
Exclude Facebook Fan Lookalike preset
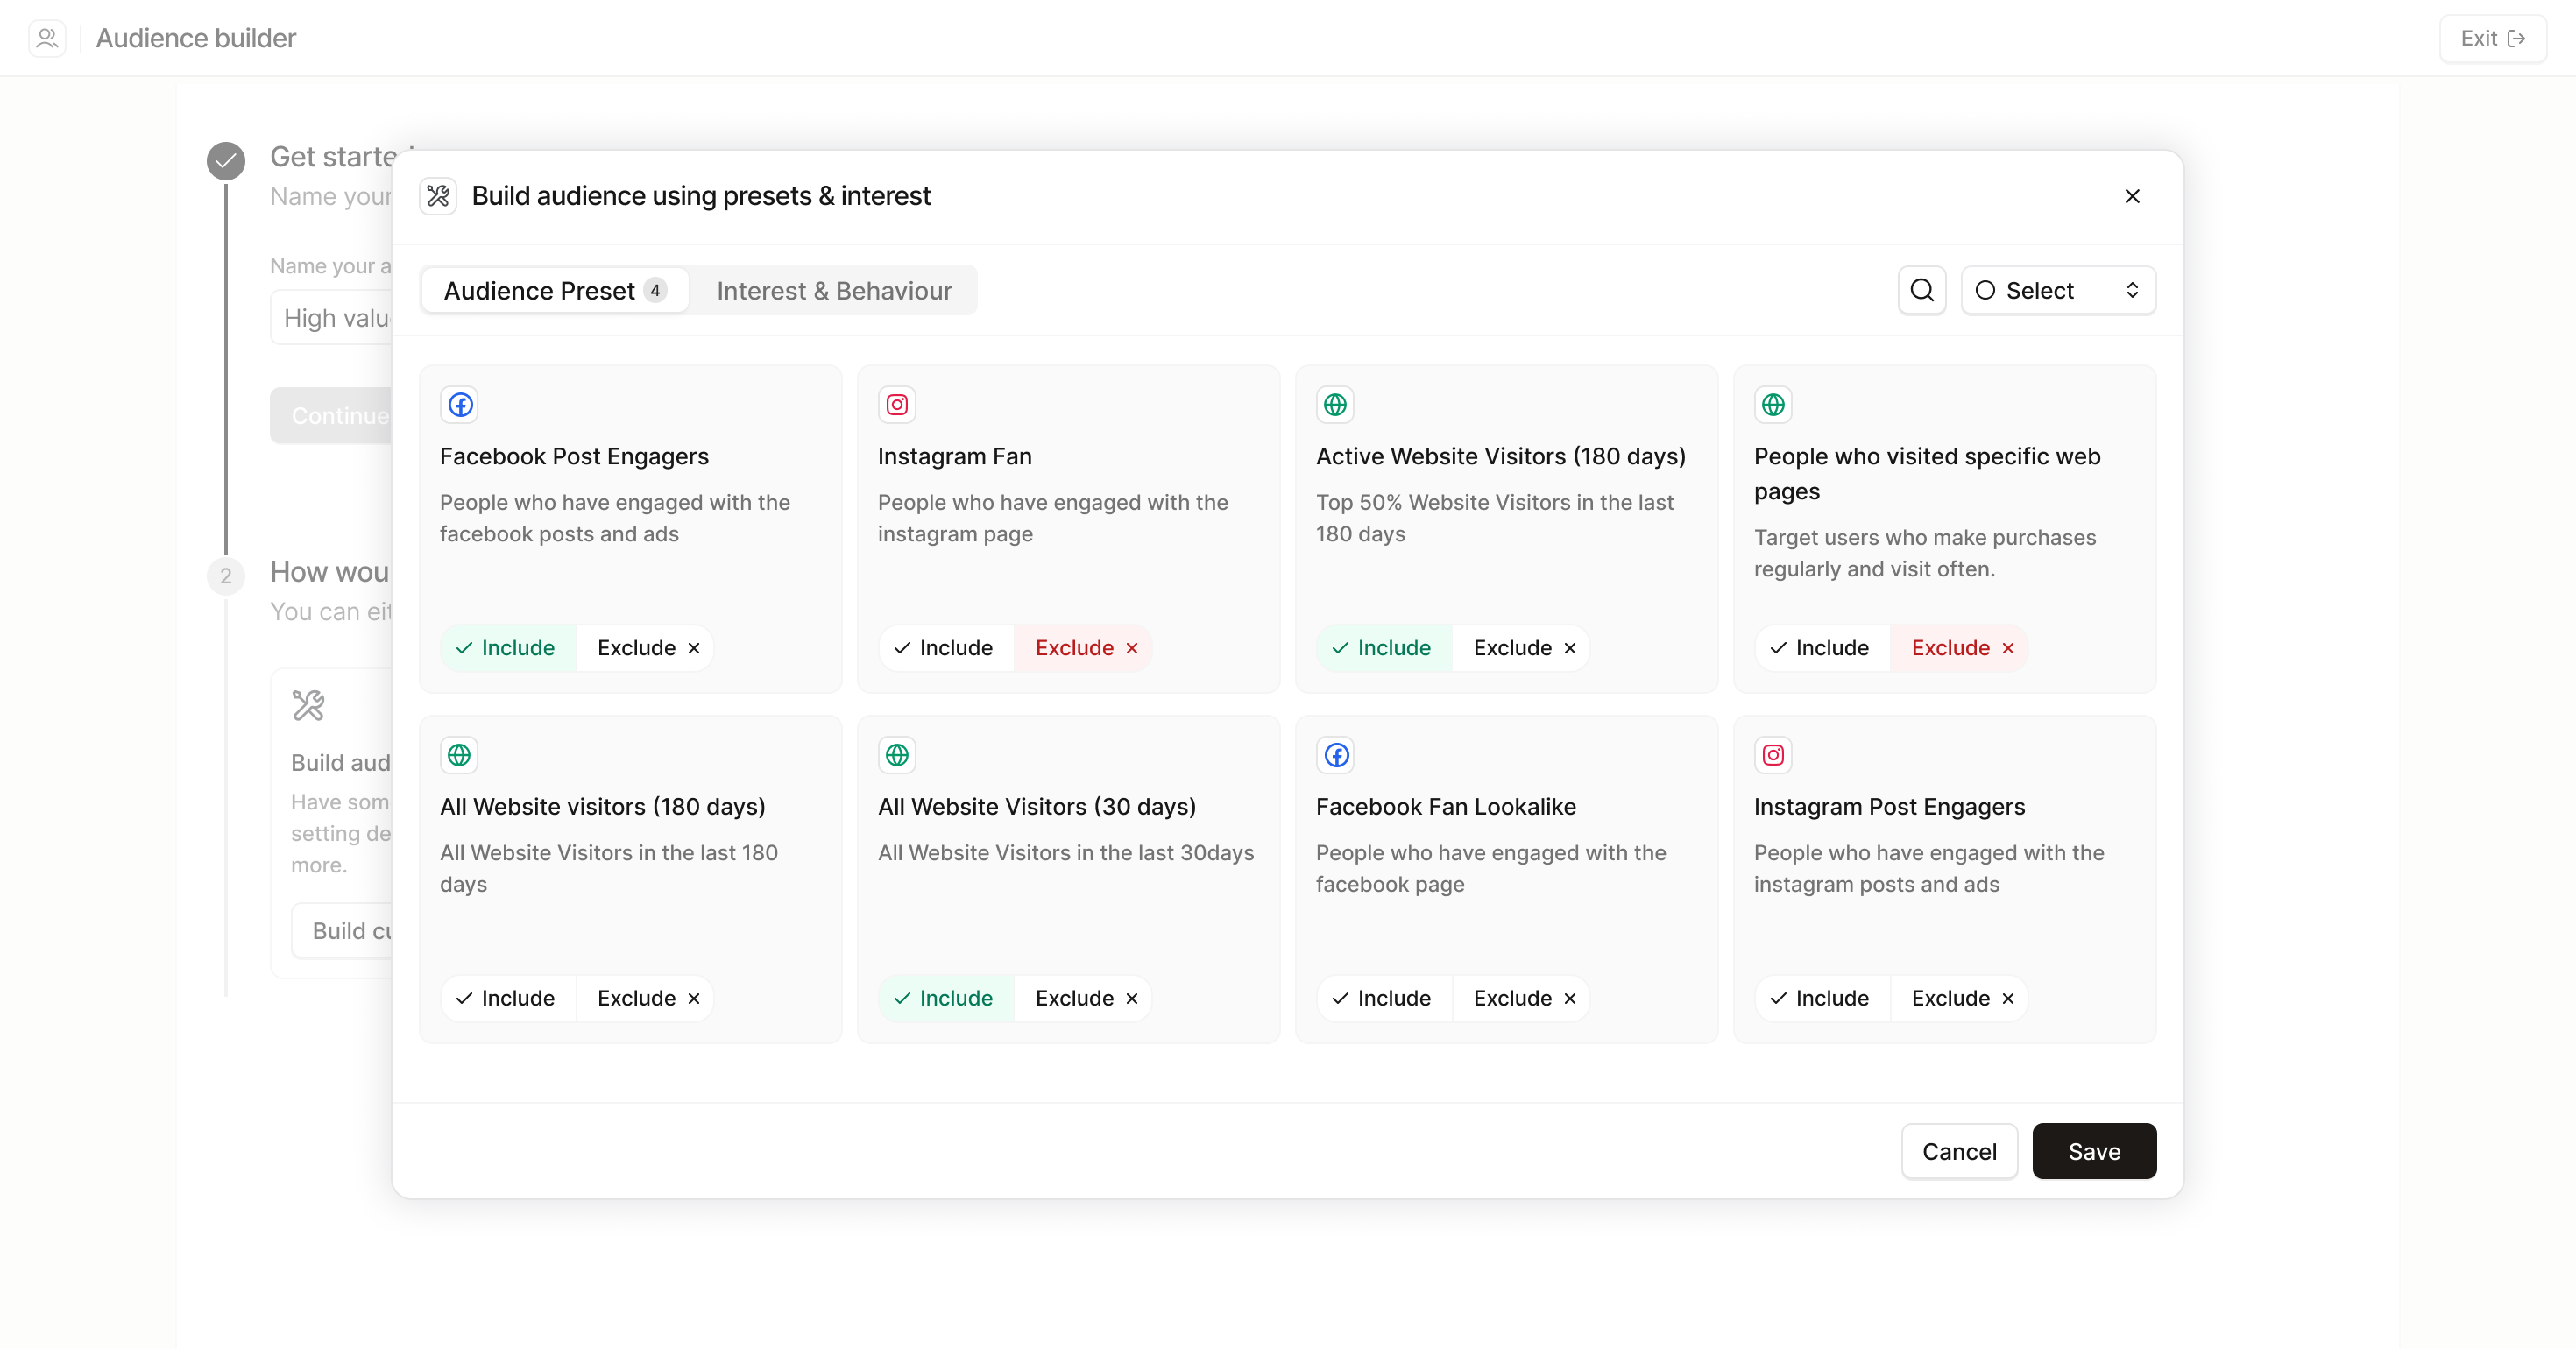pyautogui.click(x=1522, y=998)
